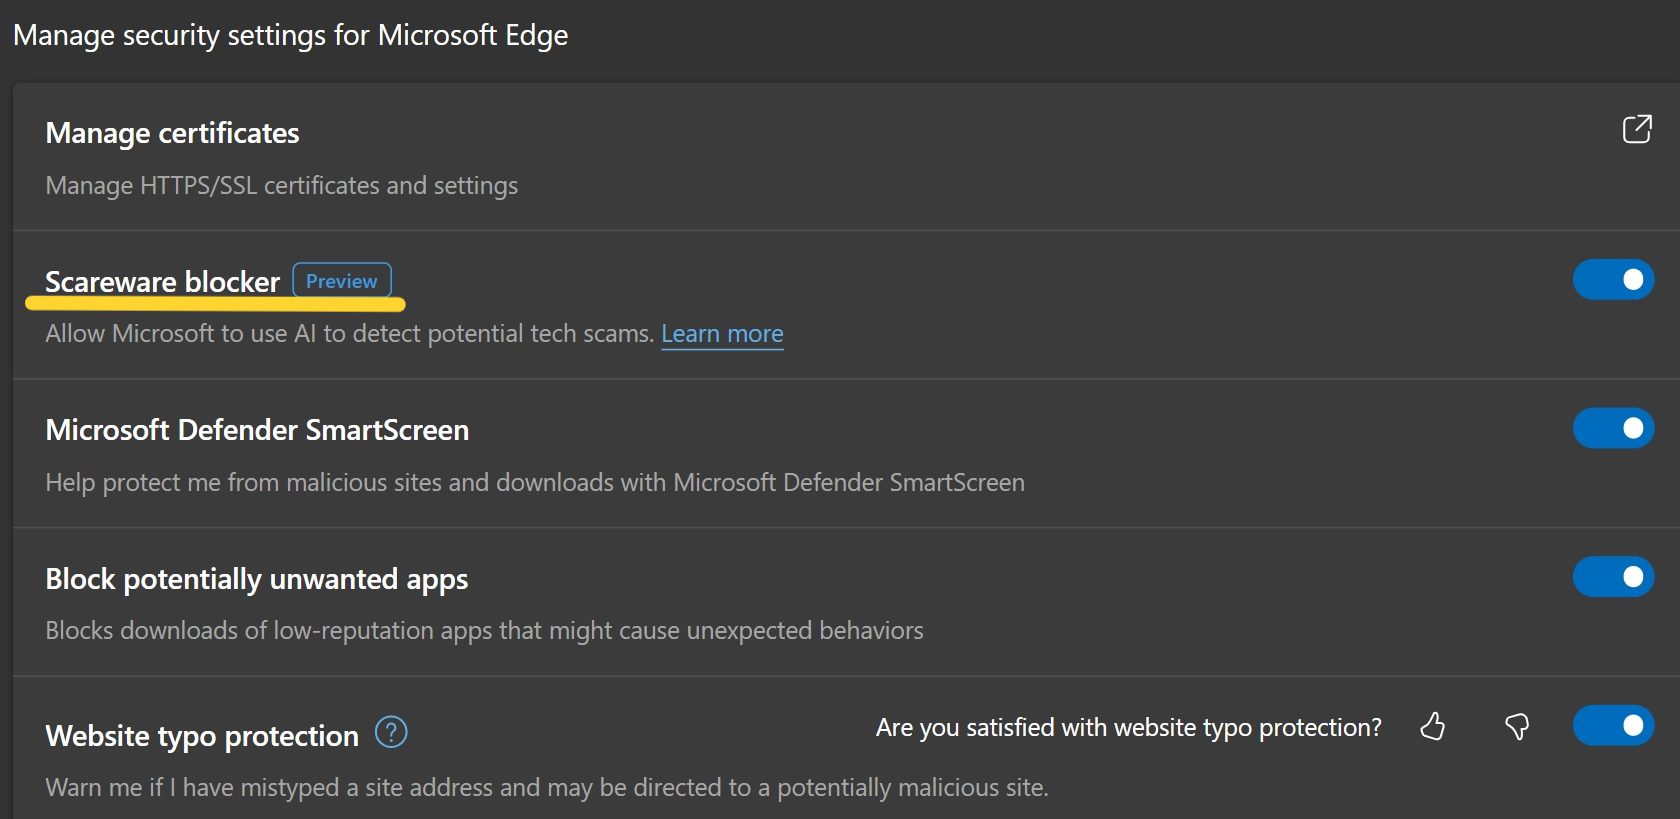Click 'Blocks downloads of low-reputation apps' description
The image size is (1680, 819).
click(x=484, y=631)
